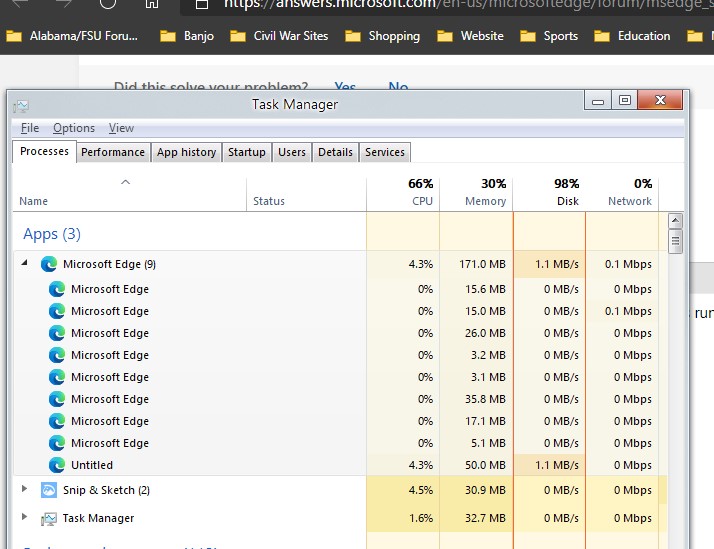Screen dimensions: 714x549
Task: Select the Untitled process row text
Action: click(92, 465)
